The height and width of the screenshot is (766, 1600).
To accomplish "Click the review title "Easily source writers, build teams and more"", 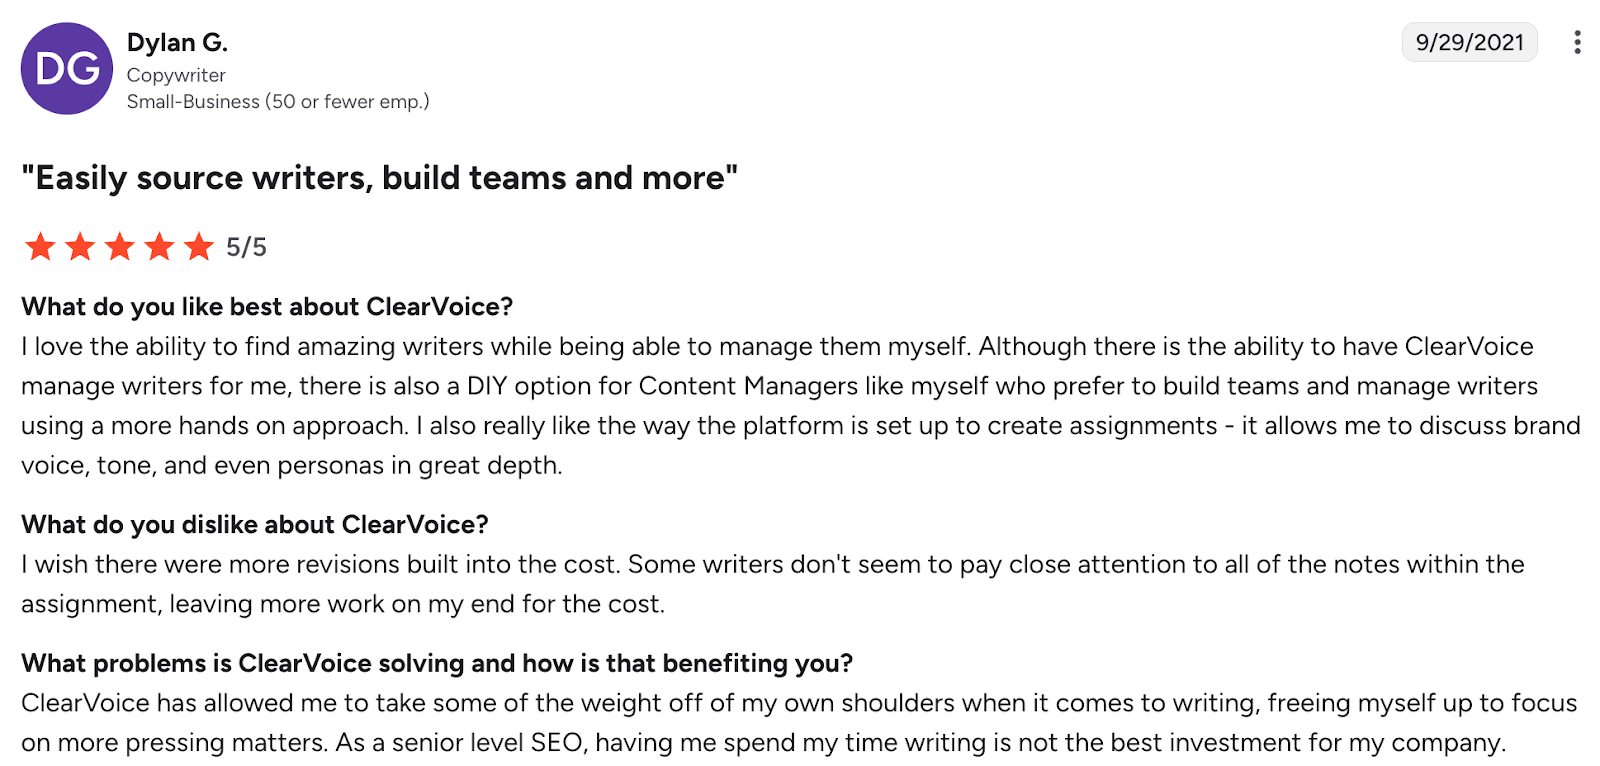I will [379, 178].
